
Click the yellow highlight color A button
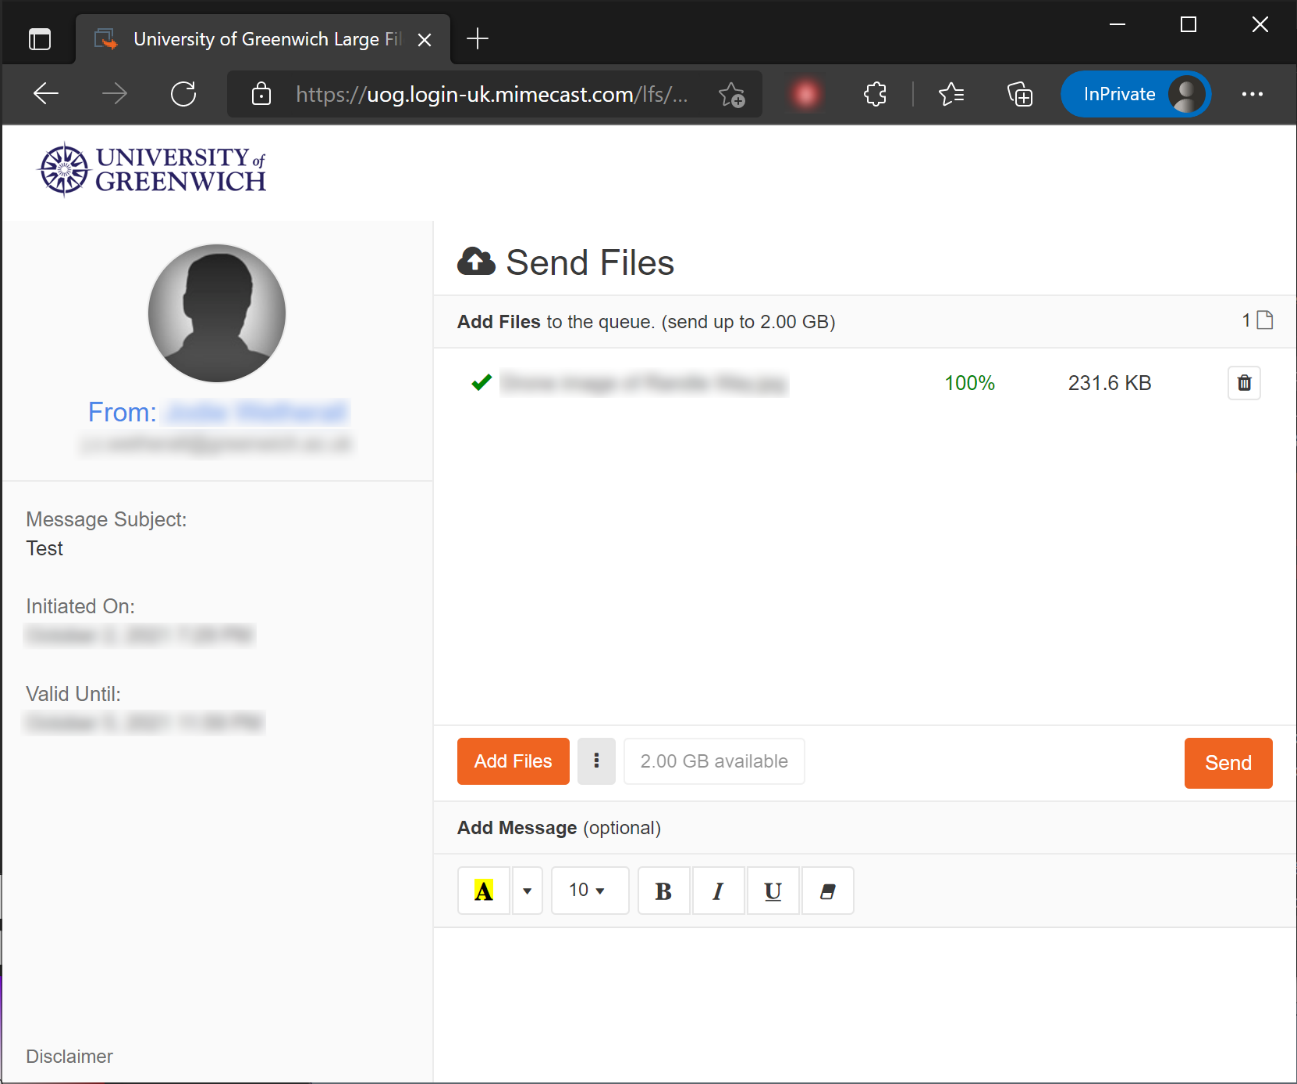coord(484,891)
